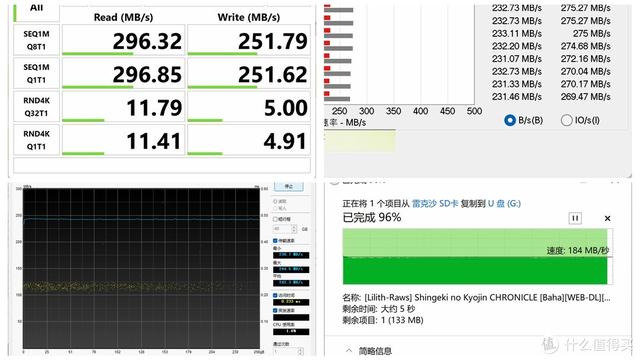640x360 pixels.
Task: Select the 231.33 MB/s value
Action: pyautogui.click(x=517, y=84)
